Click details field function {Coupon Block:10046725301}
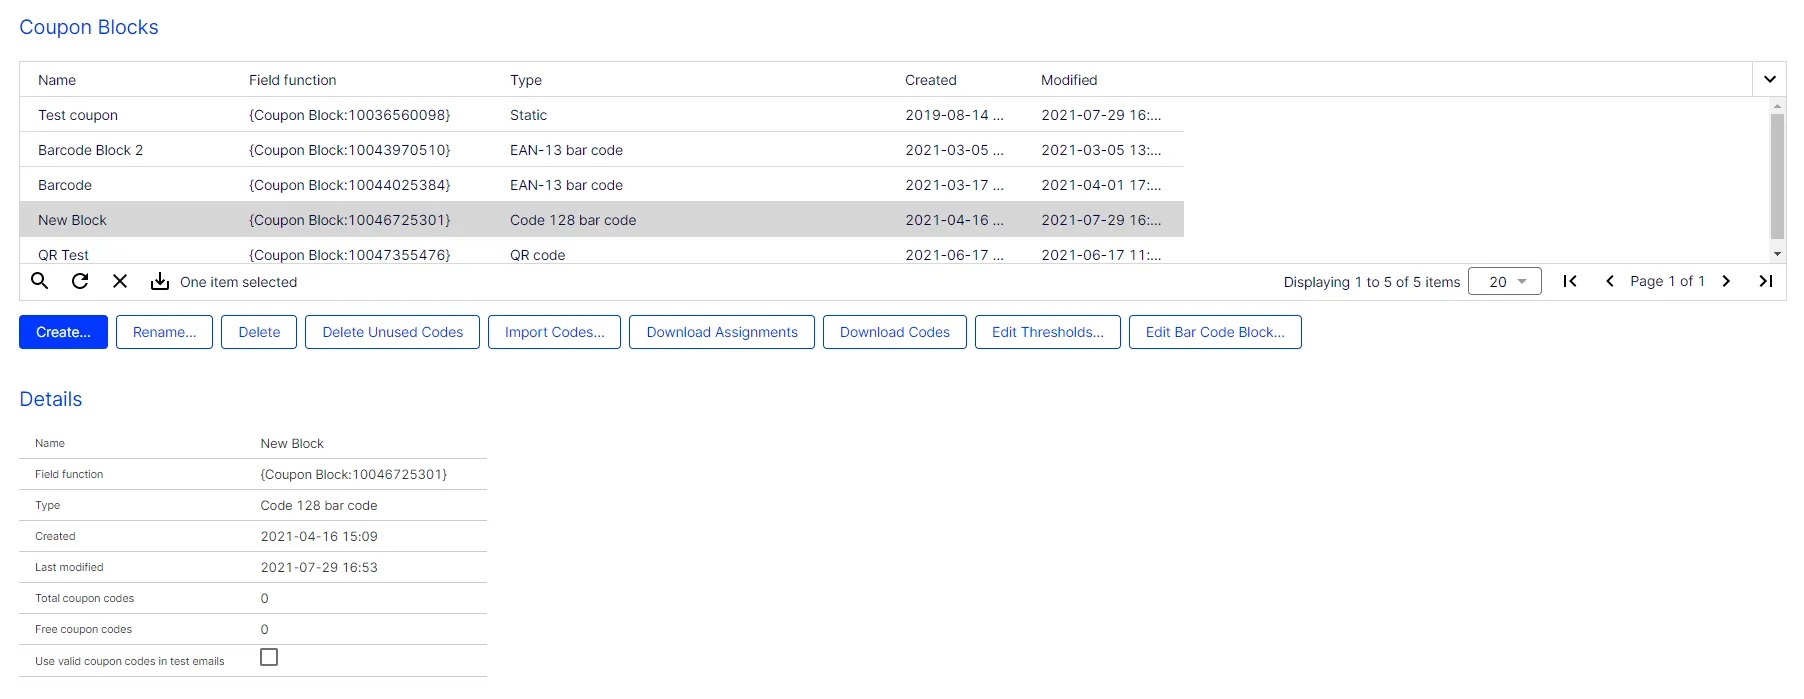The image size is (1804, 699). [x=354, y=474]
